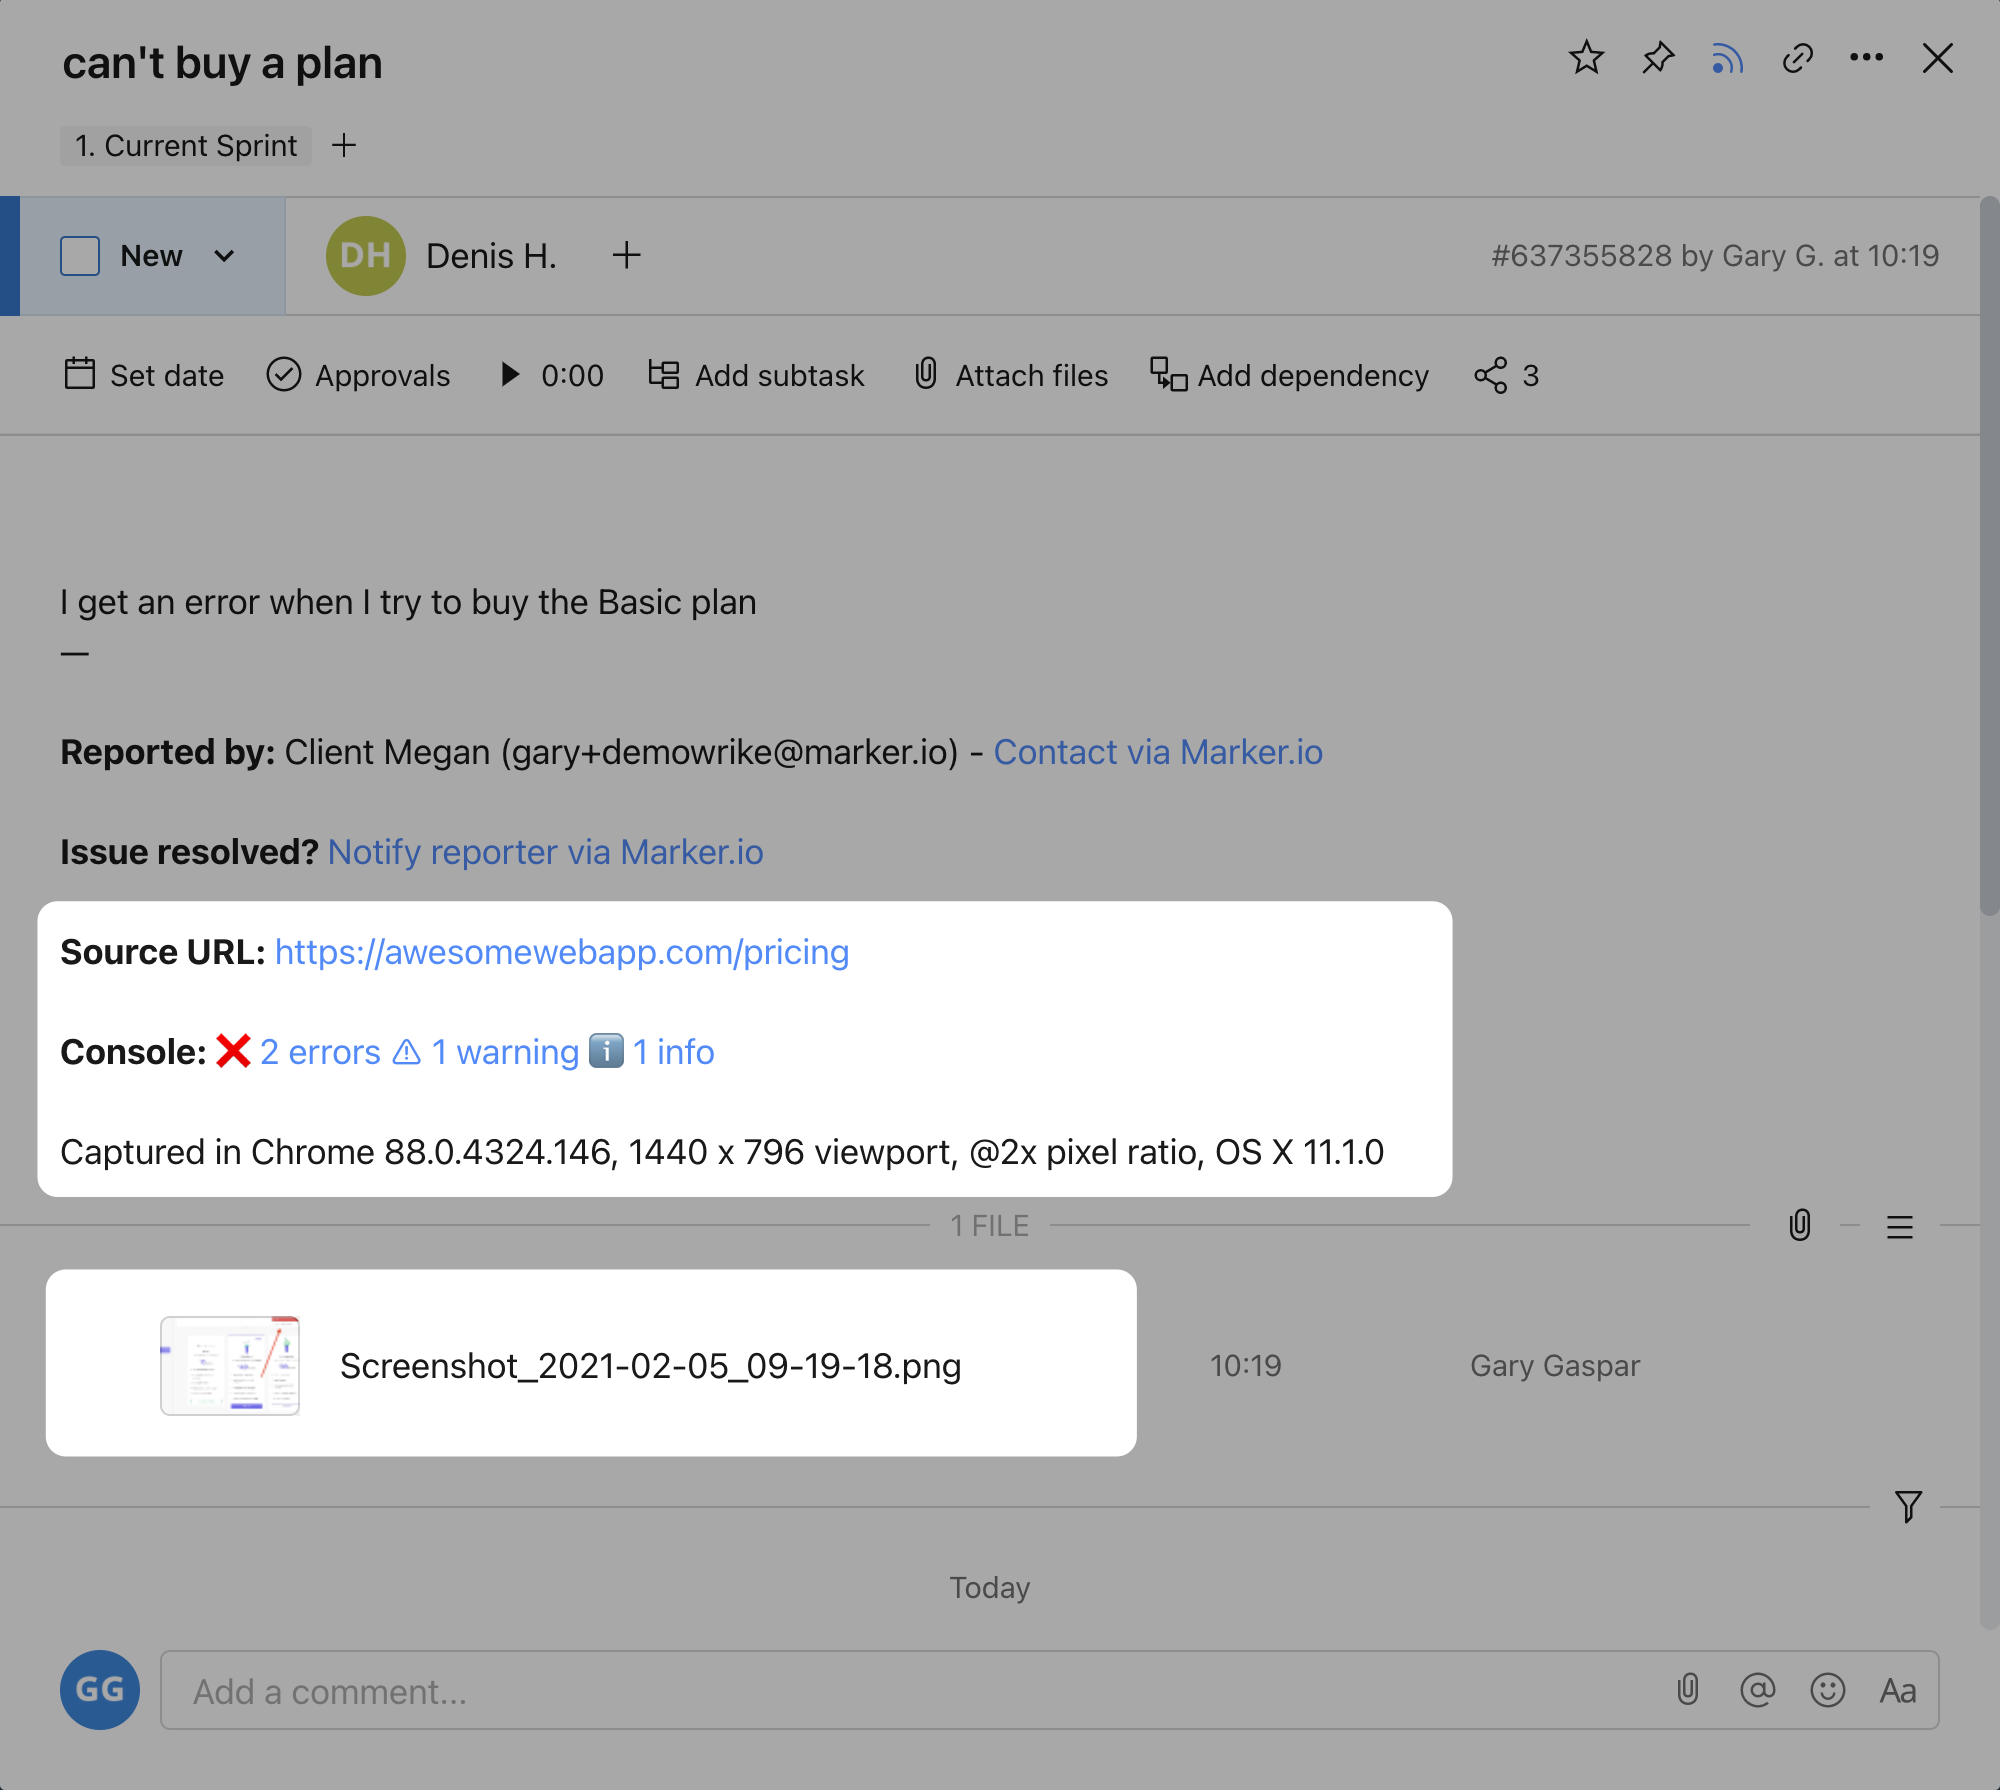The height and width of the screenshot is (1790, 2000).
Task: Open the 1. Current Sprint folder tag
Action: (x=186, y=146)
